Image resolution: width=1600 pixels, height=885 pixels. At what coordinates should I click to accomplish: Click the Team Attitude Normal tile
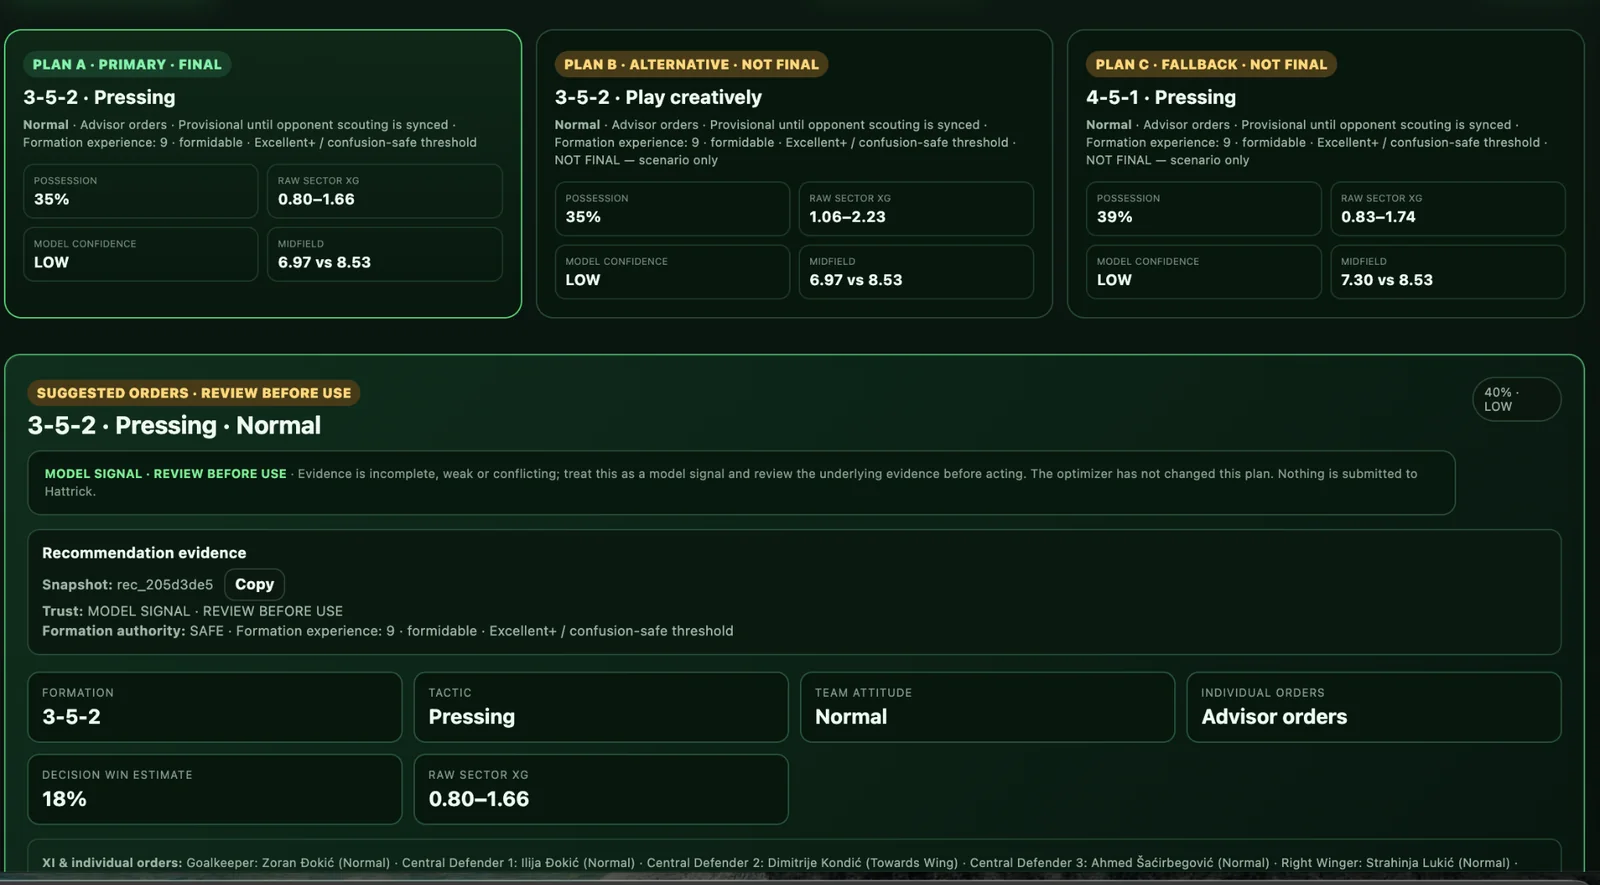tap(987, 707)
